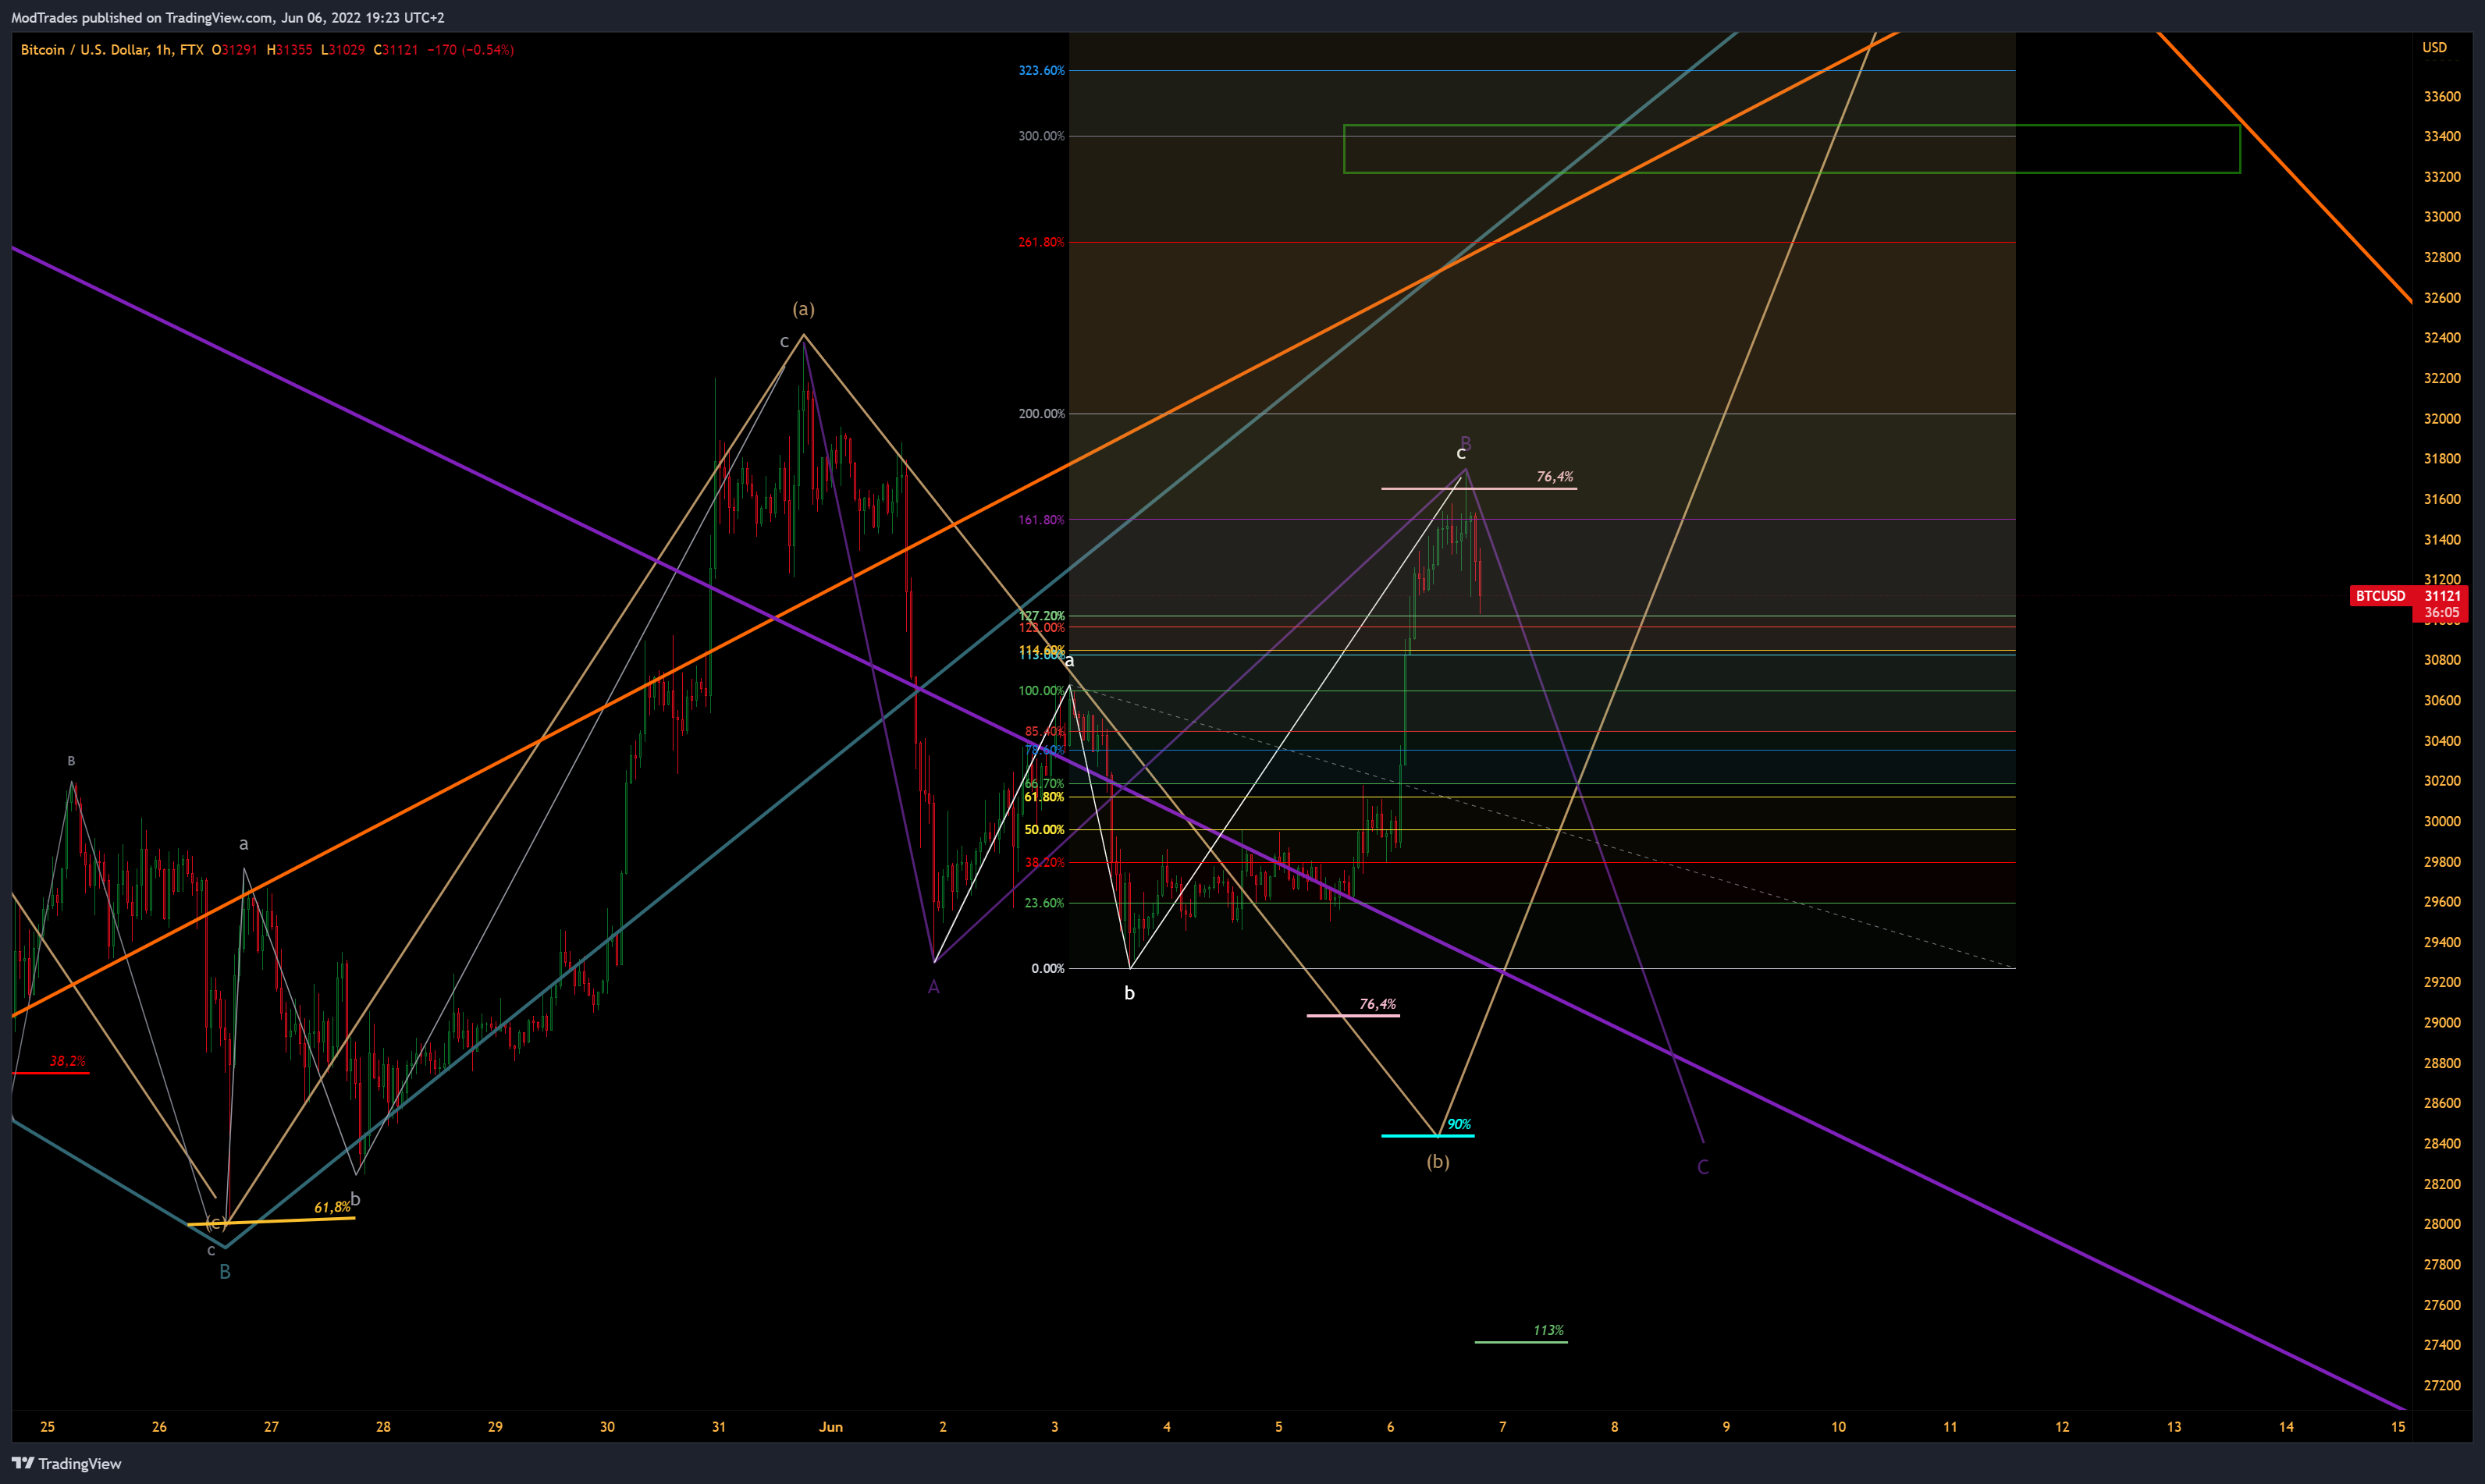Click the cyan 90% retracement label
Viewport: 2485px width, 1484px height.
point(1459,1124)
